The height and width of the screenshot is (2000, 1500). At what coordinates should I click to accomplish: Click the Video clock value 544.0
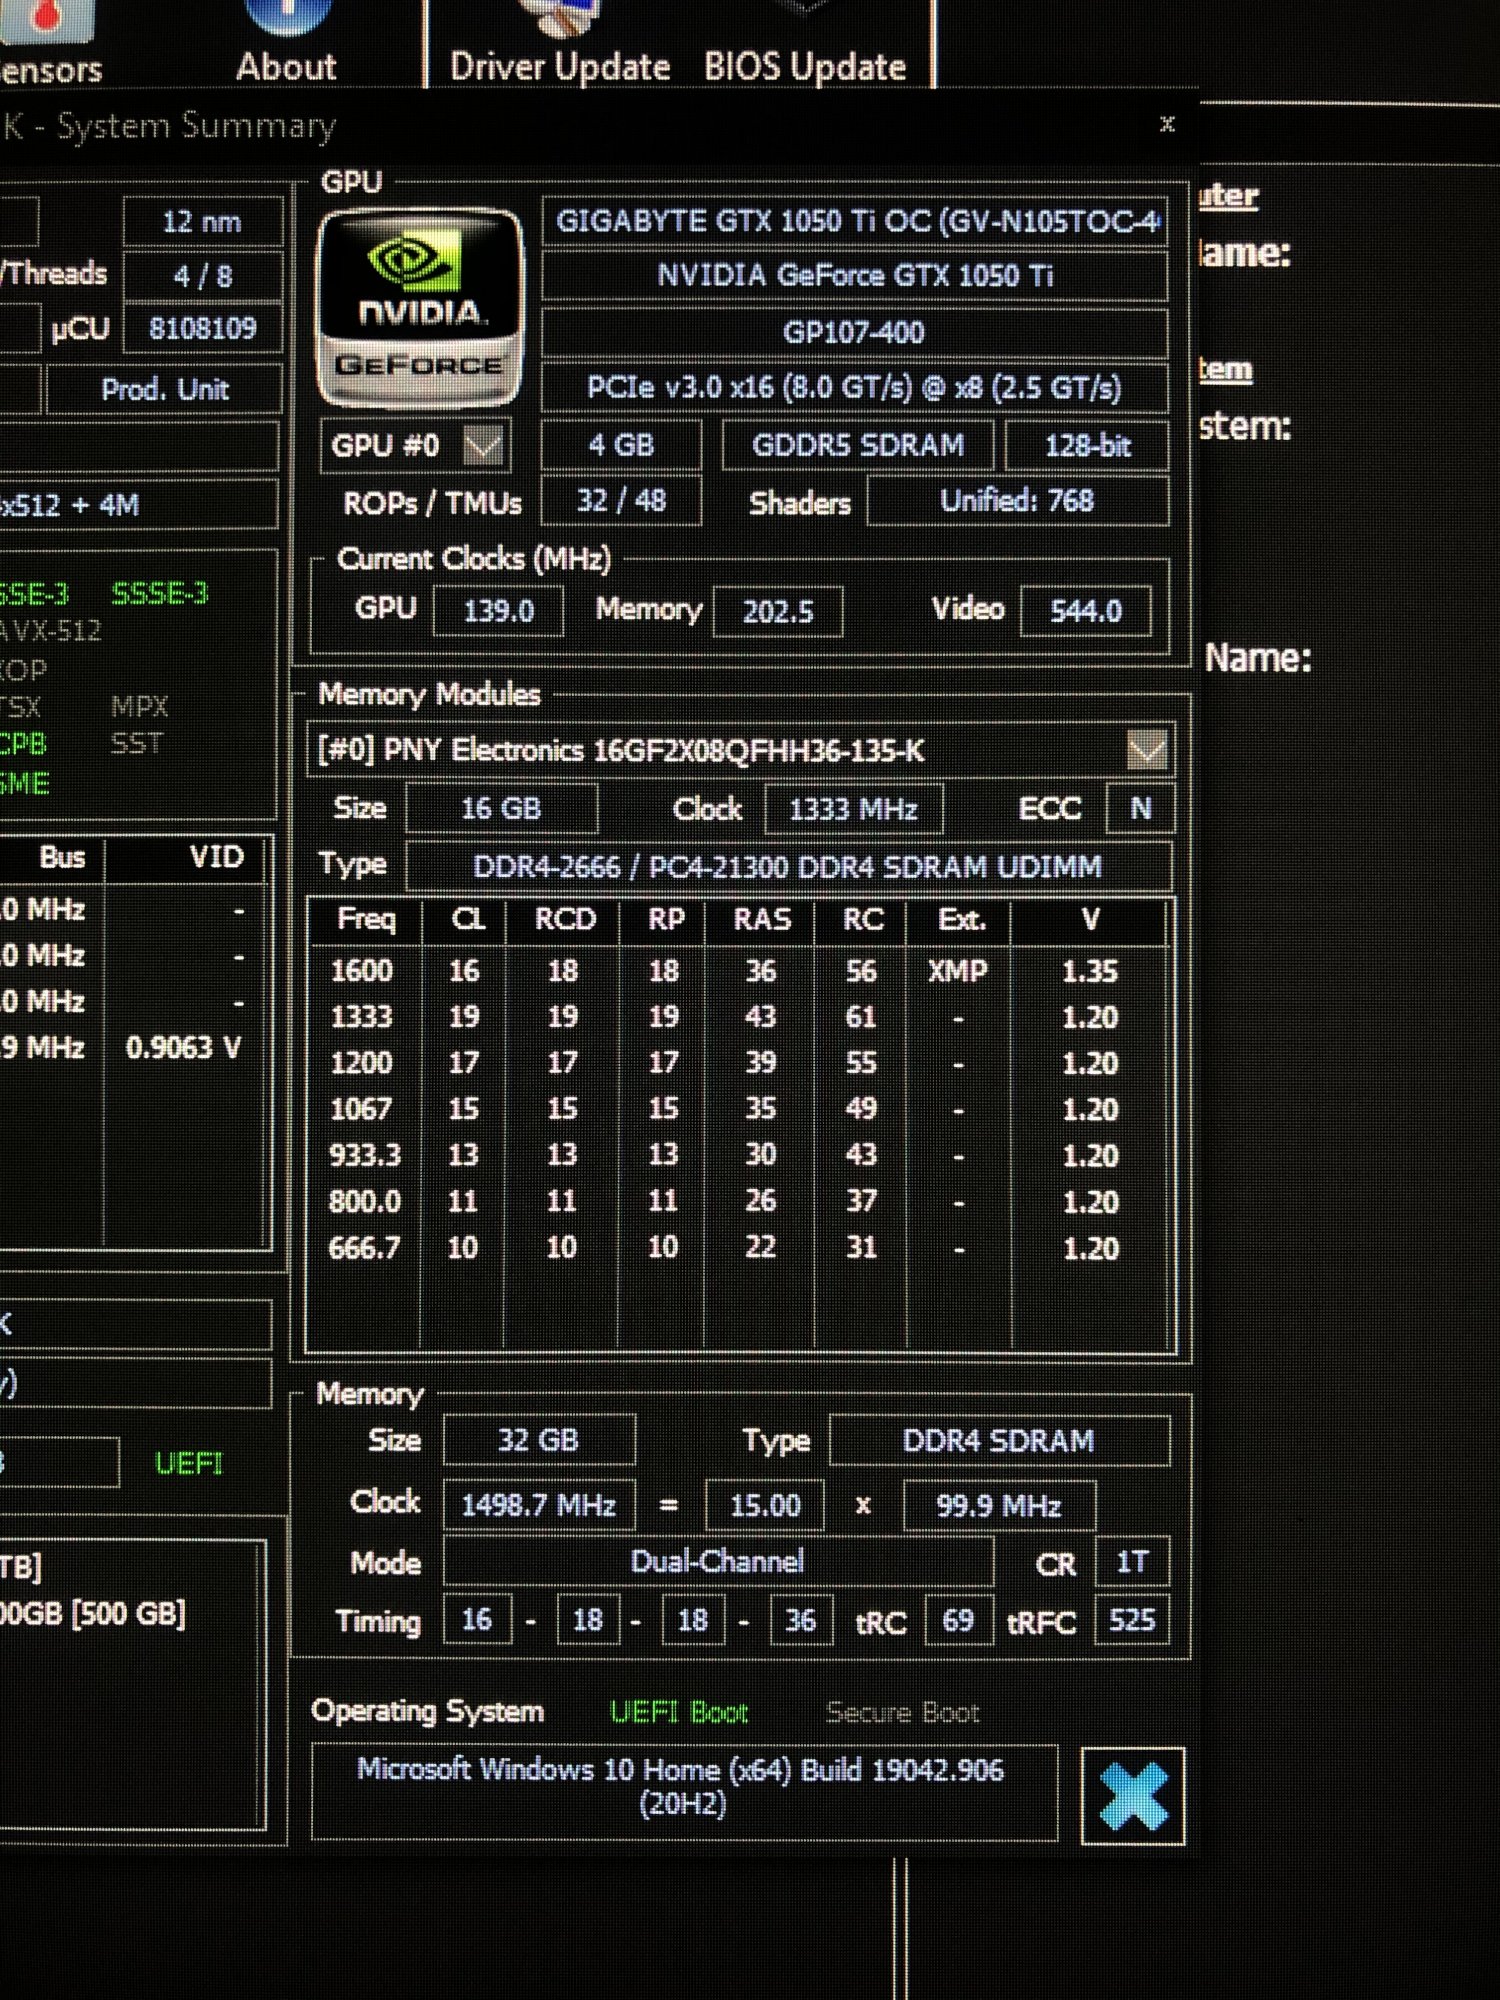point(1086,611)
